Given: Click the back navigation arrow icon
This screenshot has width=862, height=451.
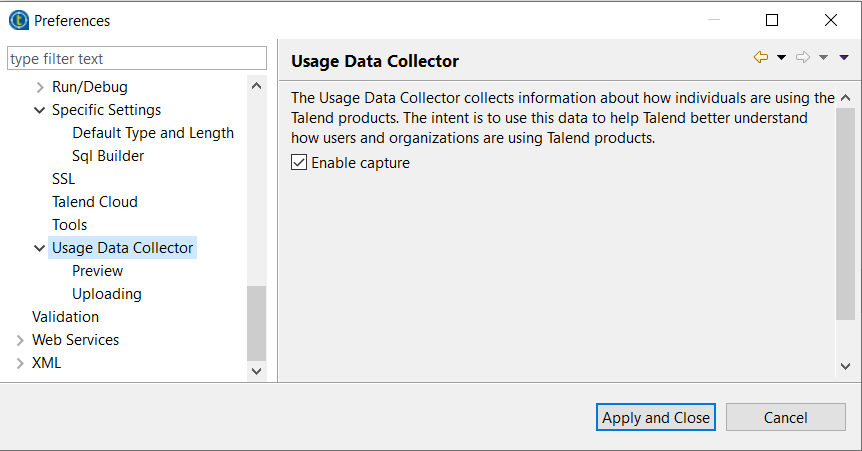Looking at the screenshot, I should point(761,58).
